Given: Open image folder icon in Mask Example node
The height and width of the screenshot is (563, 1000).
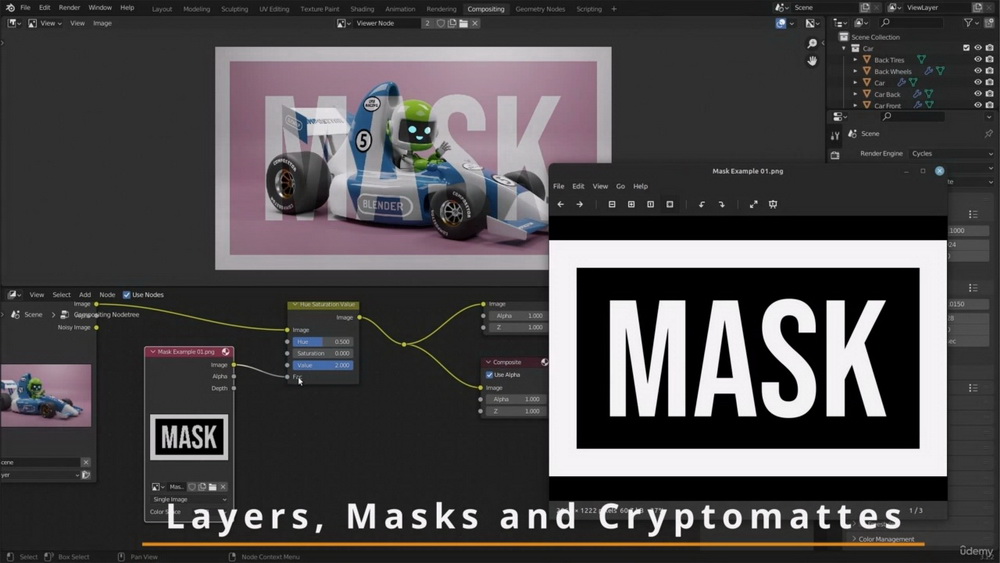Looking at the screenshot, I should click(x=212, y=487).
